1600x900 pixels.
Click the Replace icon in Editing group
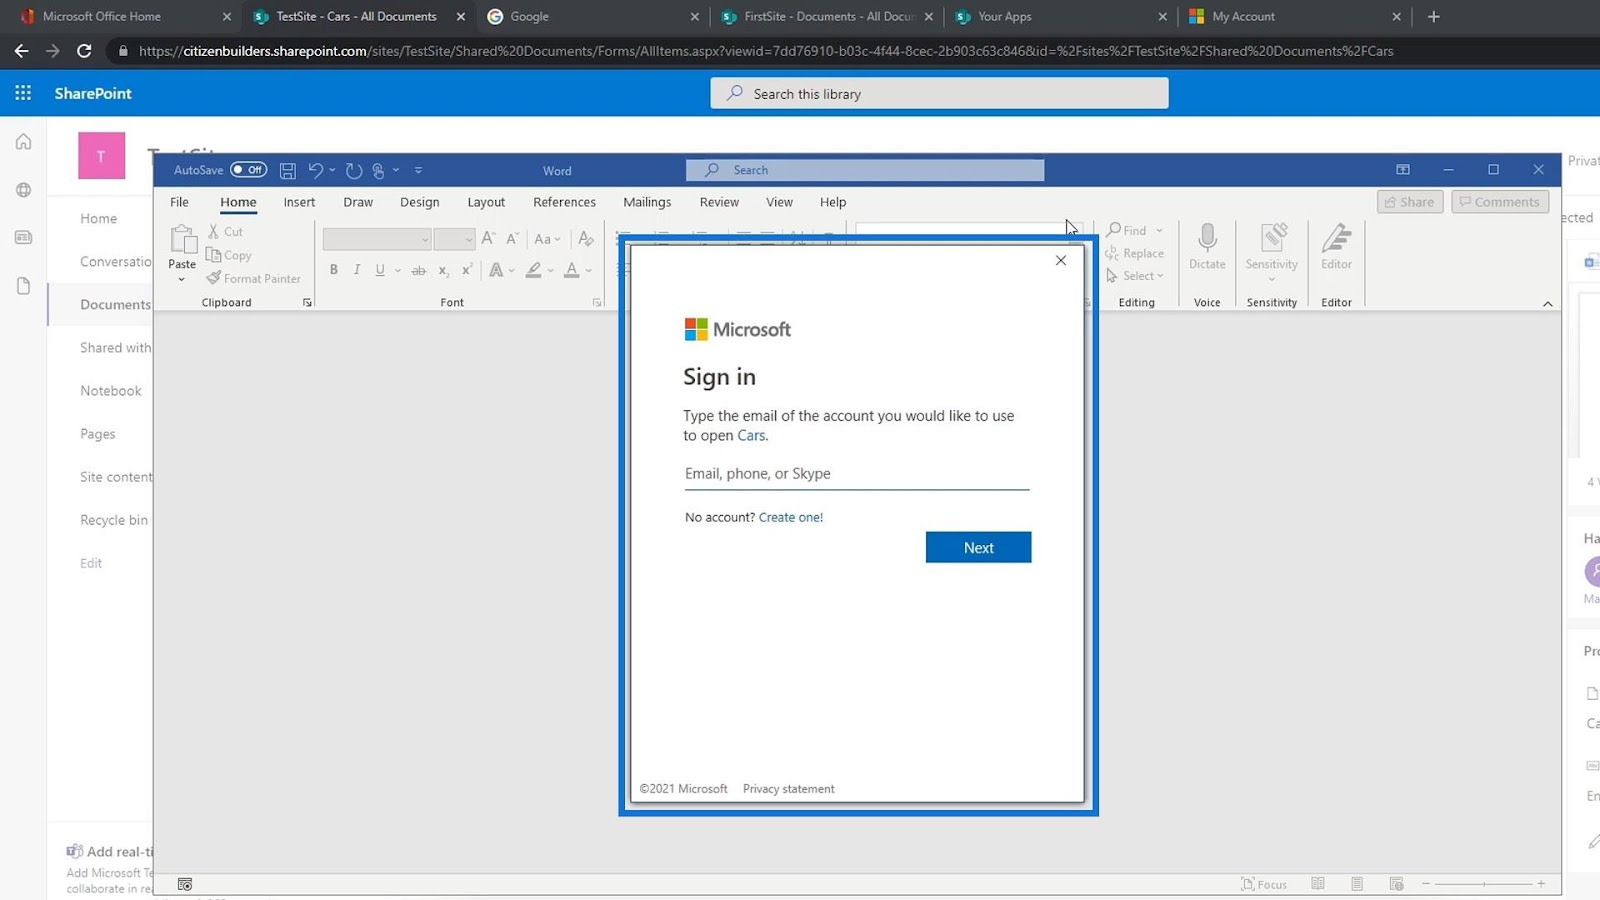click(x=1112, y=253)
